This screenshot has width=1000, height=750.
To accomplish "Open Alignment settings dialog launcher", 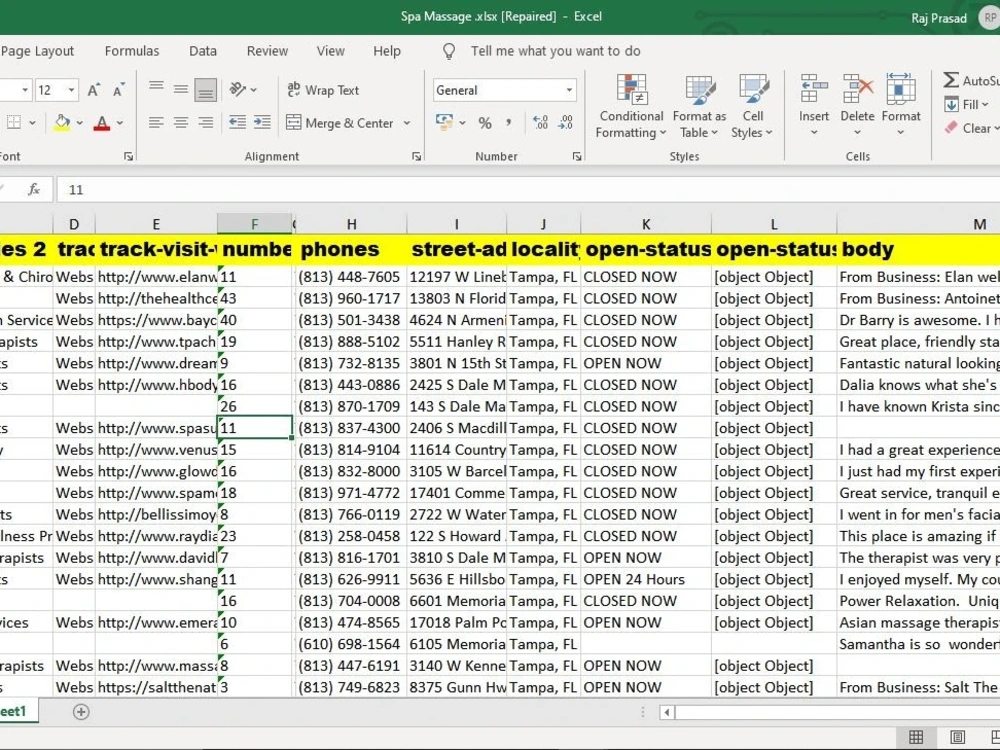I will (416, 156).
